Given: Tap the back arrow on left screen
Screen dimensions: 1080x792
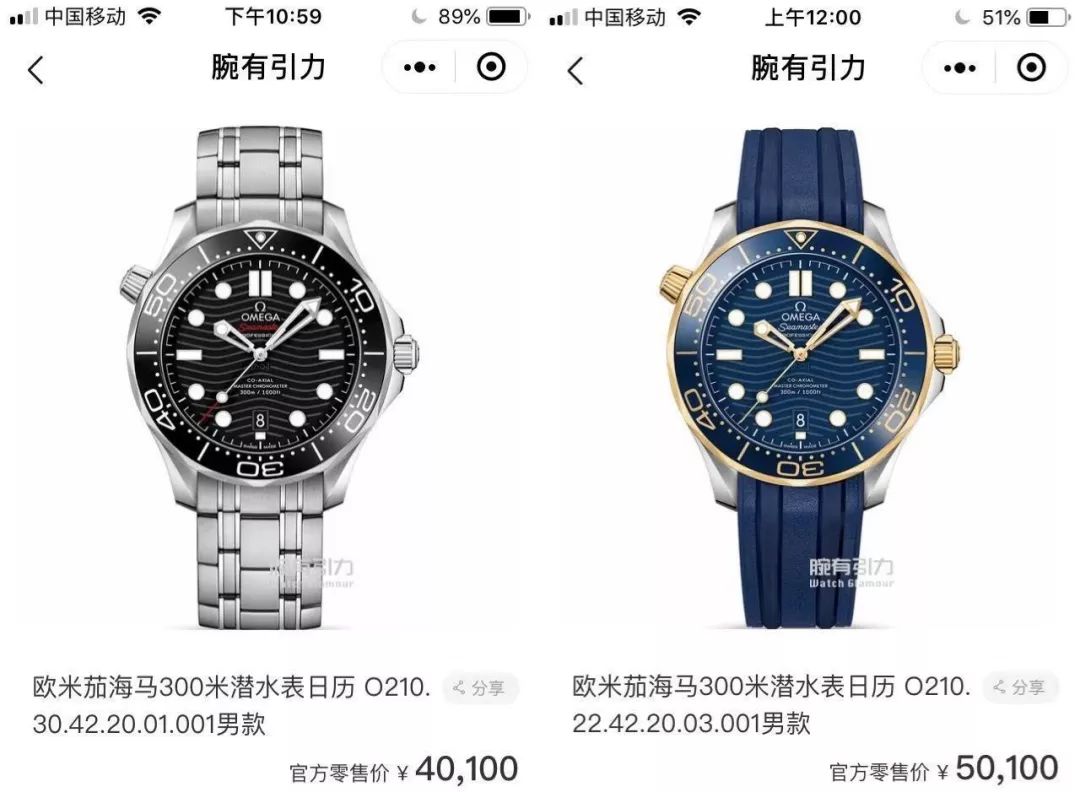Looking at the screenshot, I should click(x=35, y=70).
